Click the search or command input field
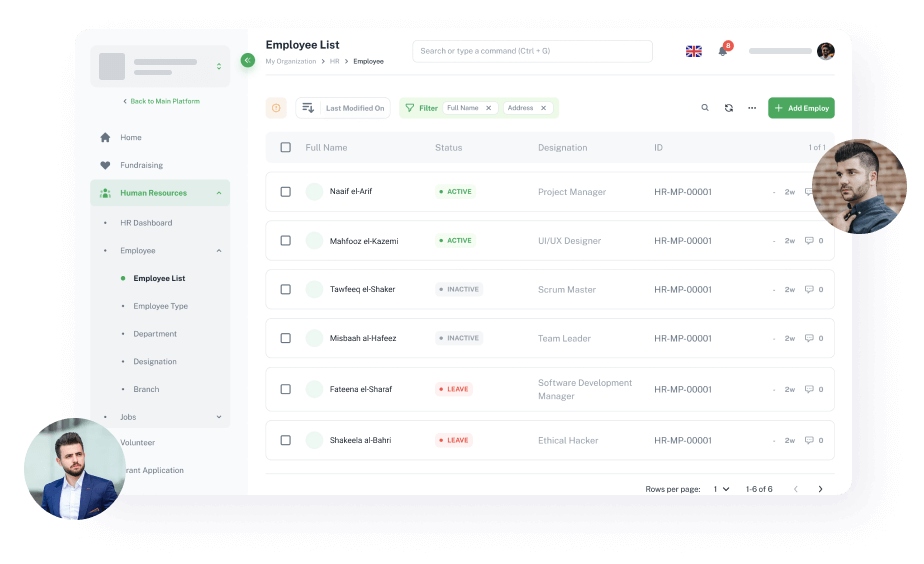 pos(532,51)
